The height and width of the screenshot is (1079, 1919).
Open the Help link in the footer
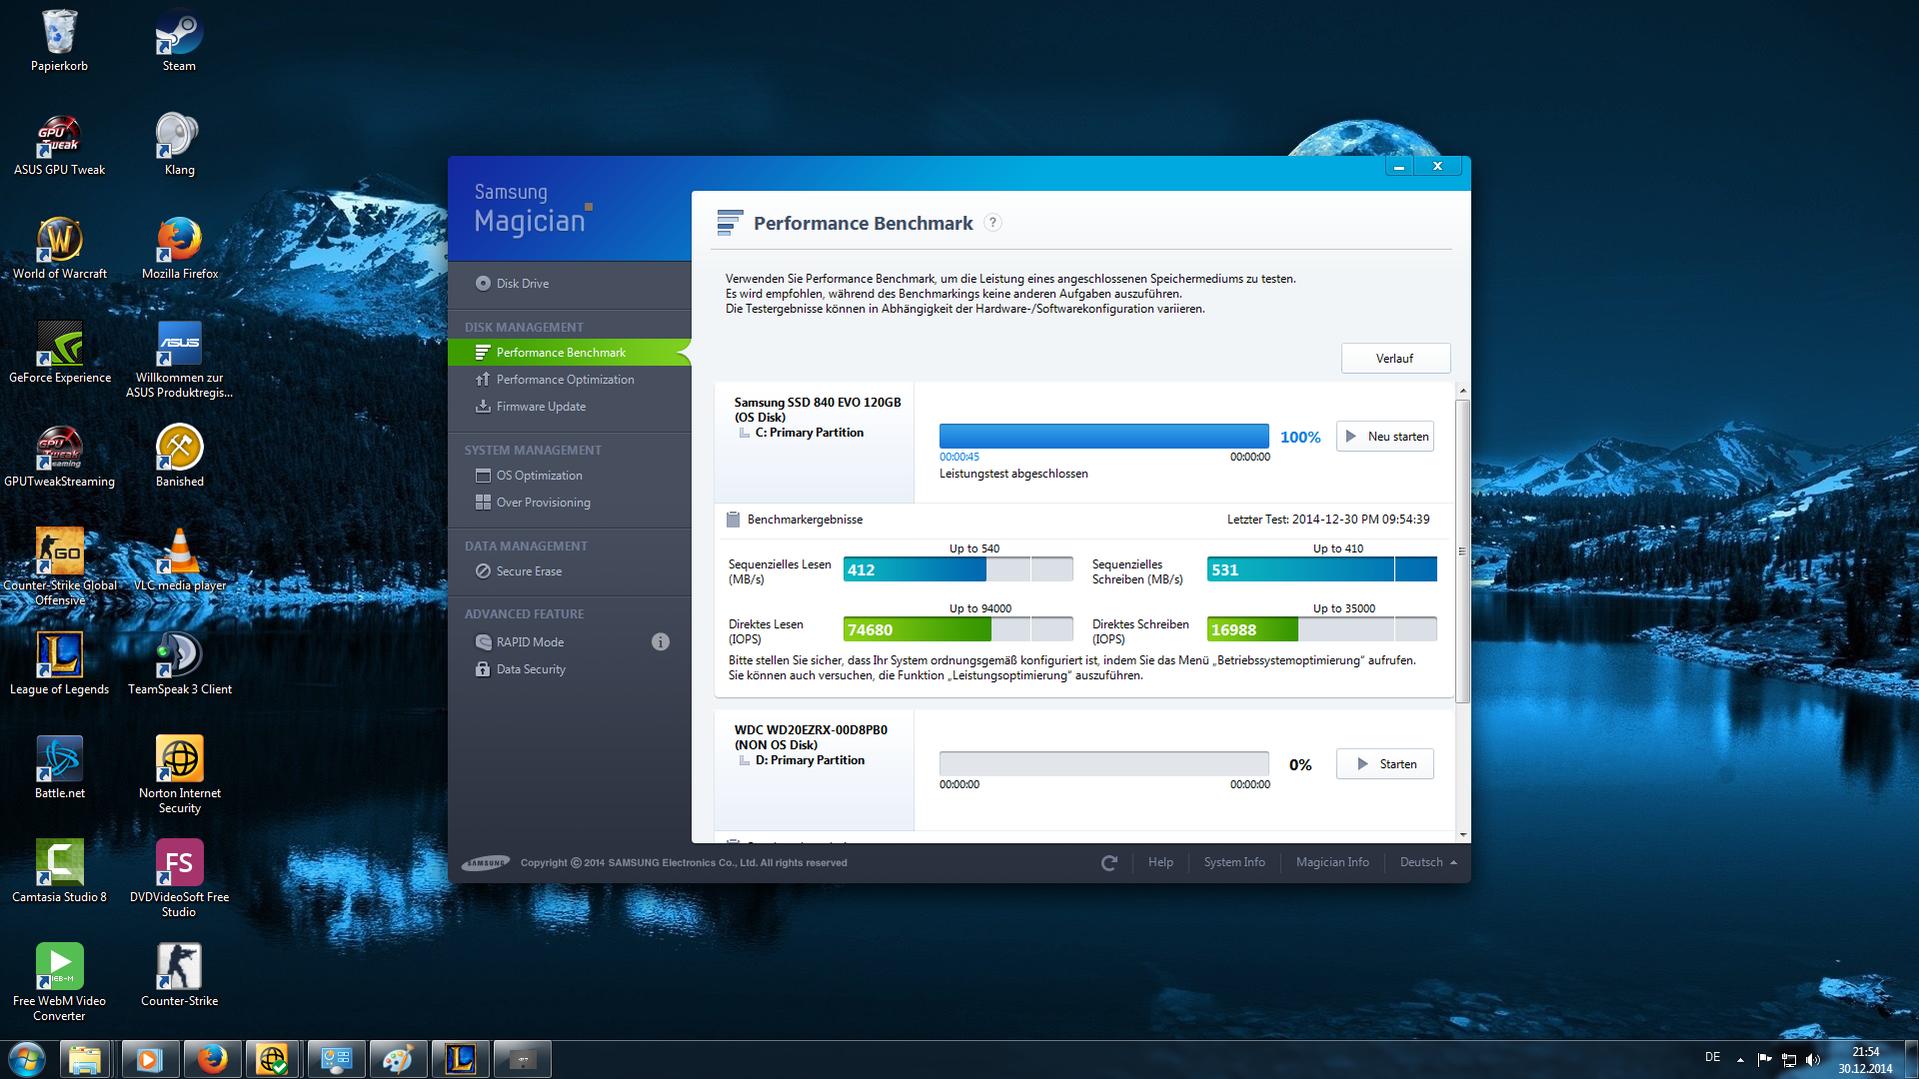pos(1160,863)
